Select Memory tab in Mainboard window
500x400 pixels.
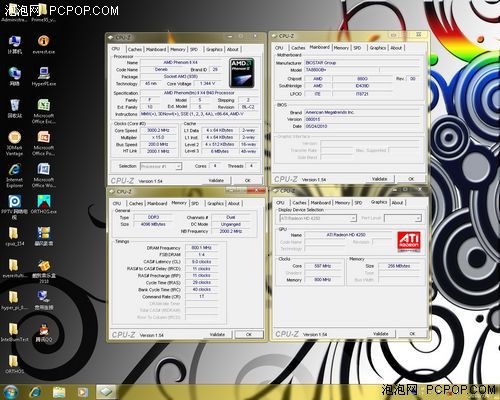pyautogui.click(x=341, y=48)
